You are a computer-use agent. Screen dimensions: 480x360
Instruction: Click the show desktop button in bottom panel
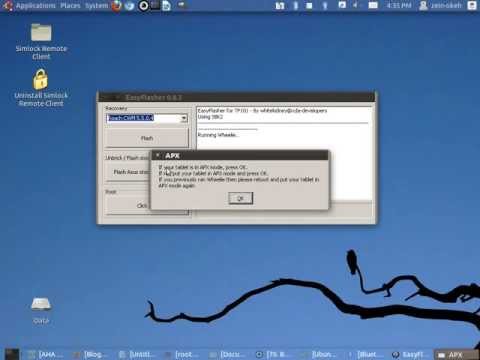[12, 354]
